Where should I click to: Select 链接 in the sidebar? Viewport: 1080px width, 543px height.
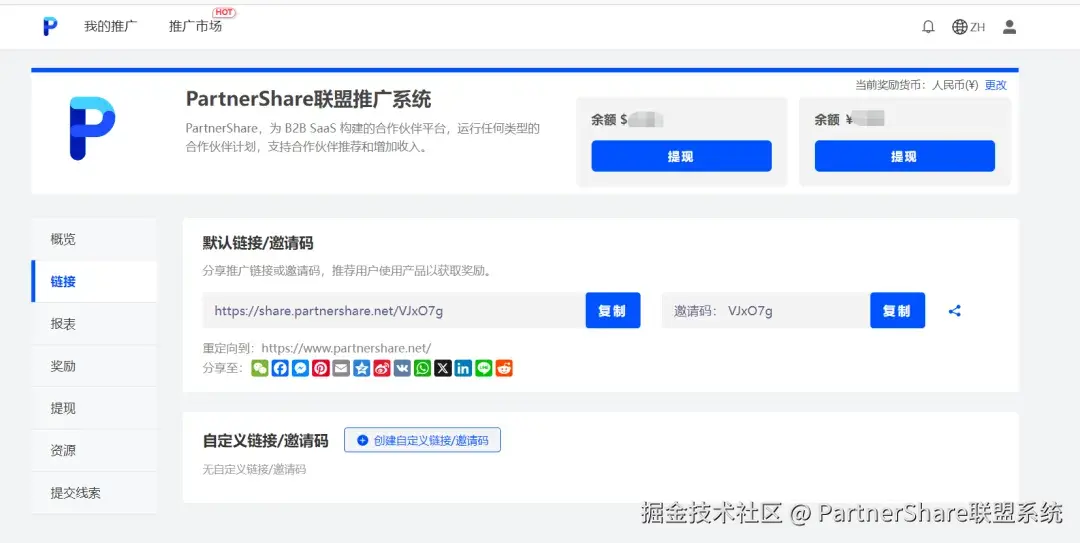[94, 281]
